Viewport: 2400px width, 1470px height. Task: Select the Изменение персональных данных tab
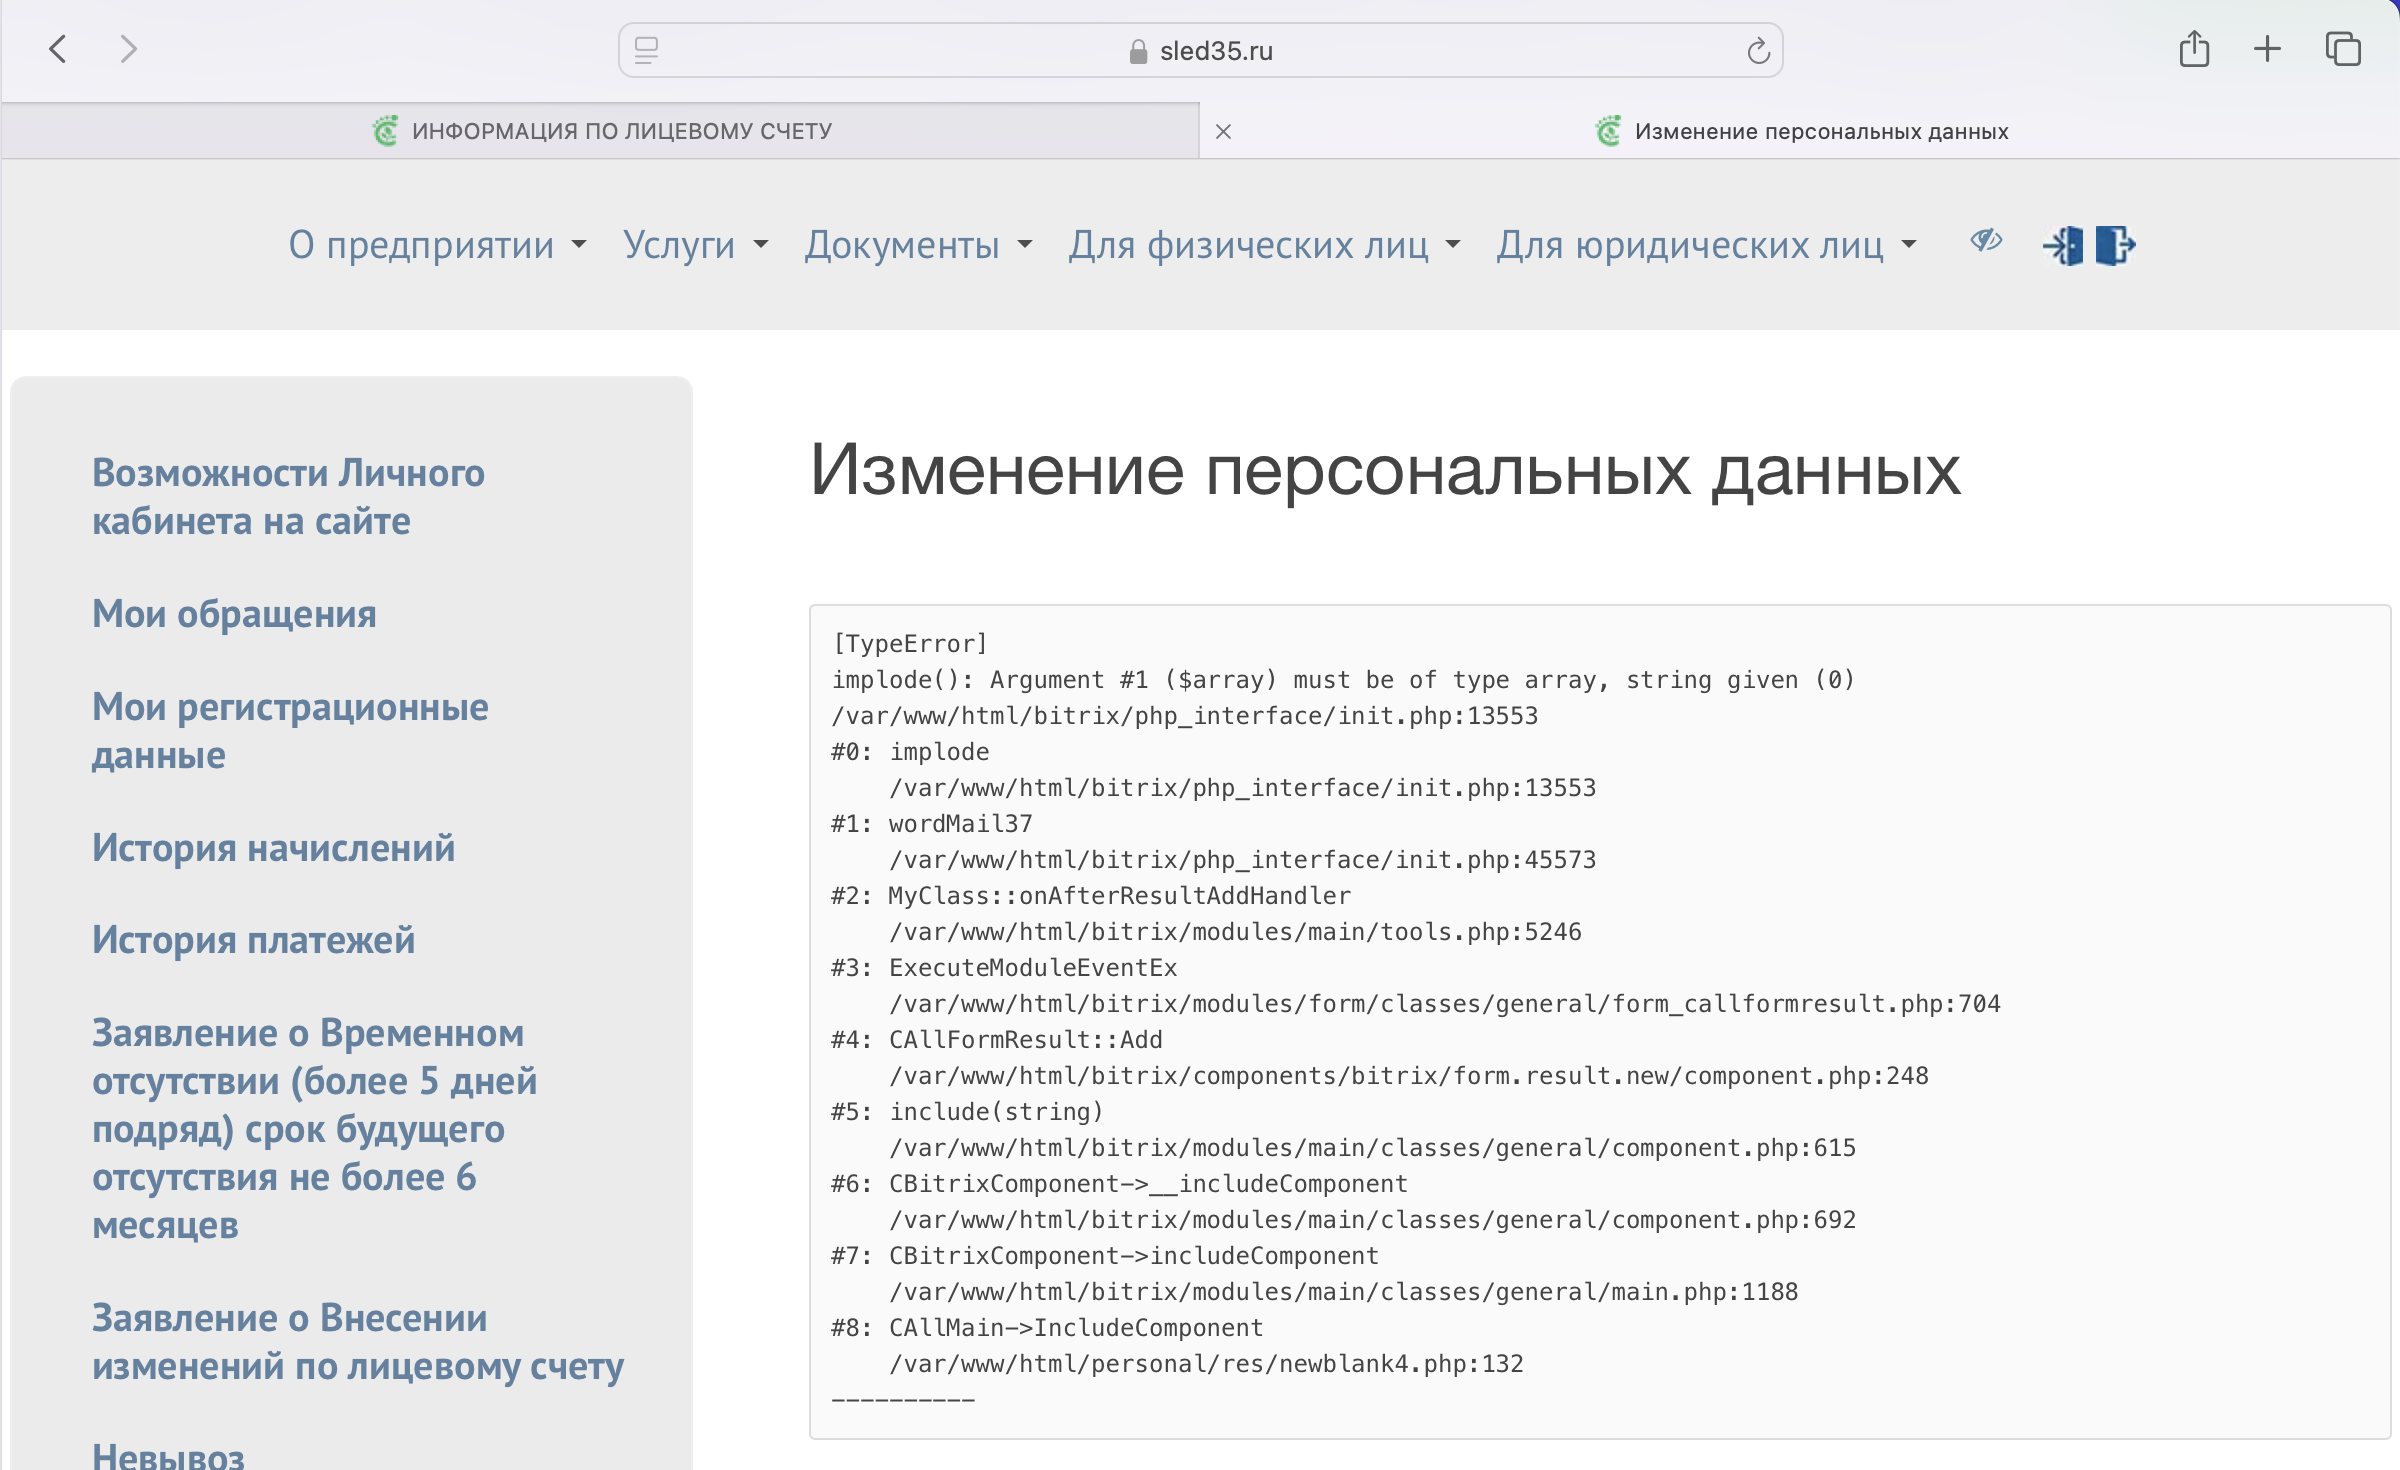(x=1820, y=131)
